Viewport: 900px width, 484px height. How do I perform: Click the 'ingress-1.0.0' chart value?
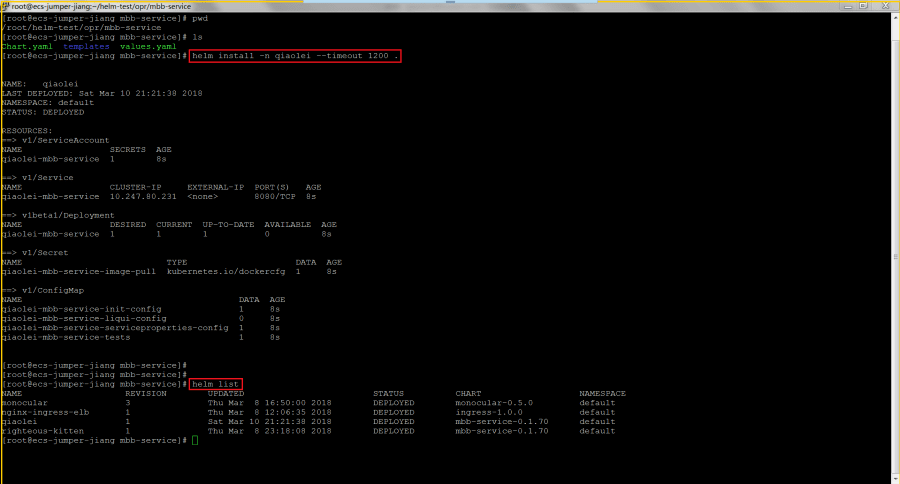489,412
